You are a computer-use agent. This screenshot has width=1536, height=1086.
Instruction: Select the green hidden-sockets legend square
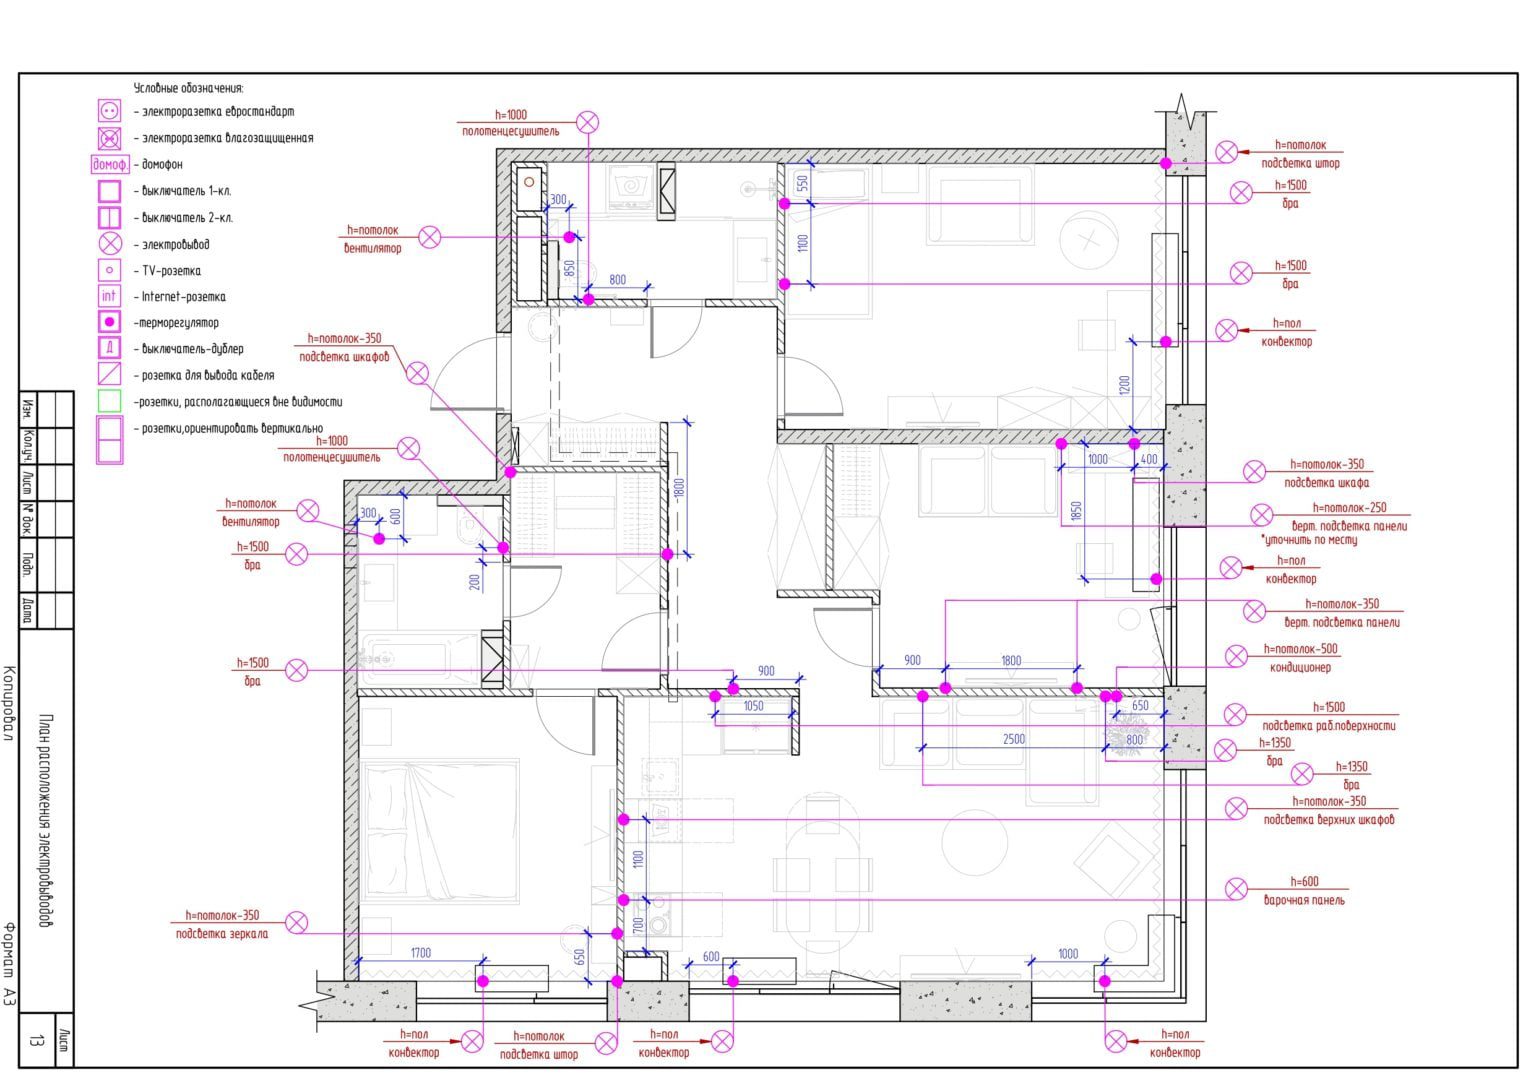(x=109, y=401)
